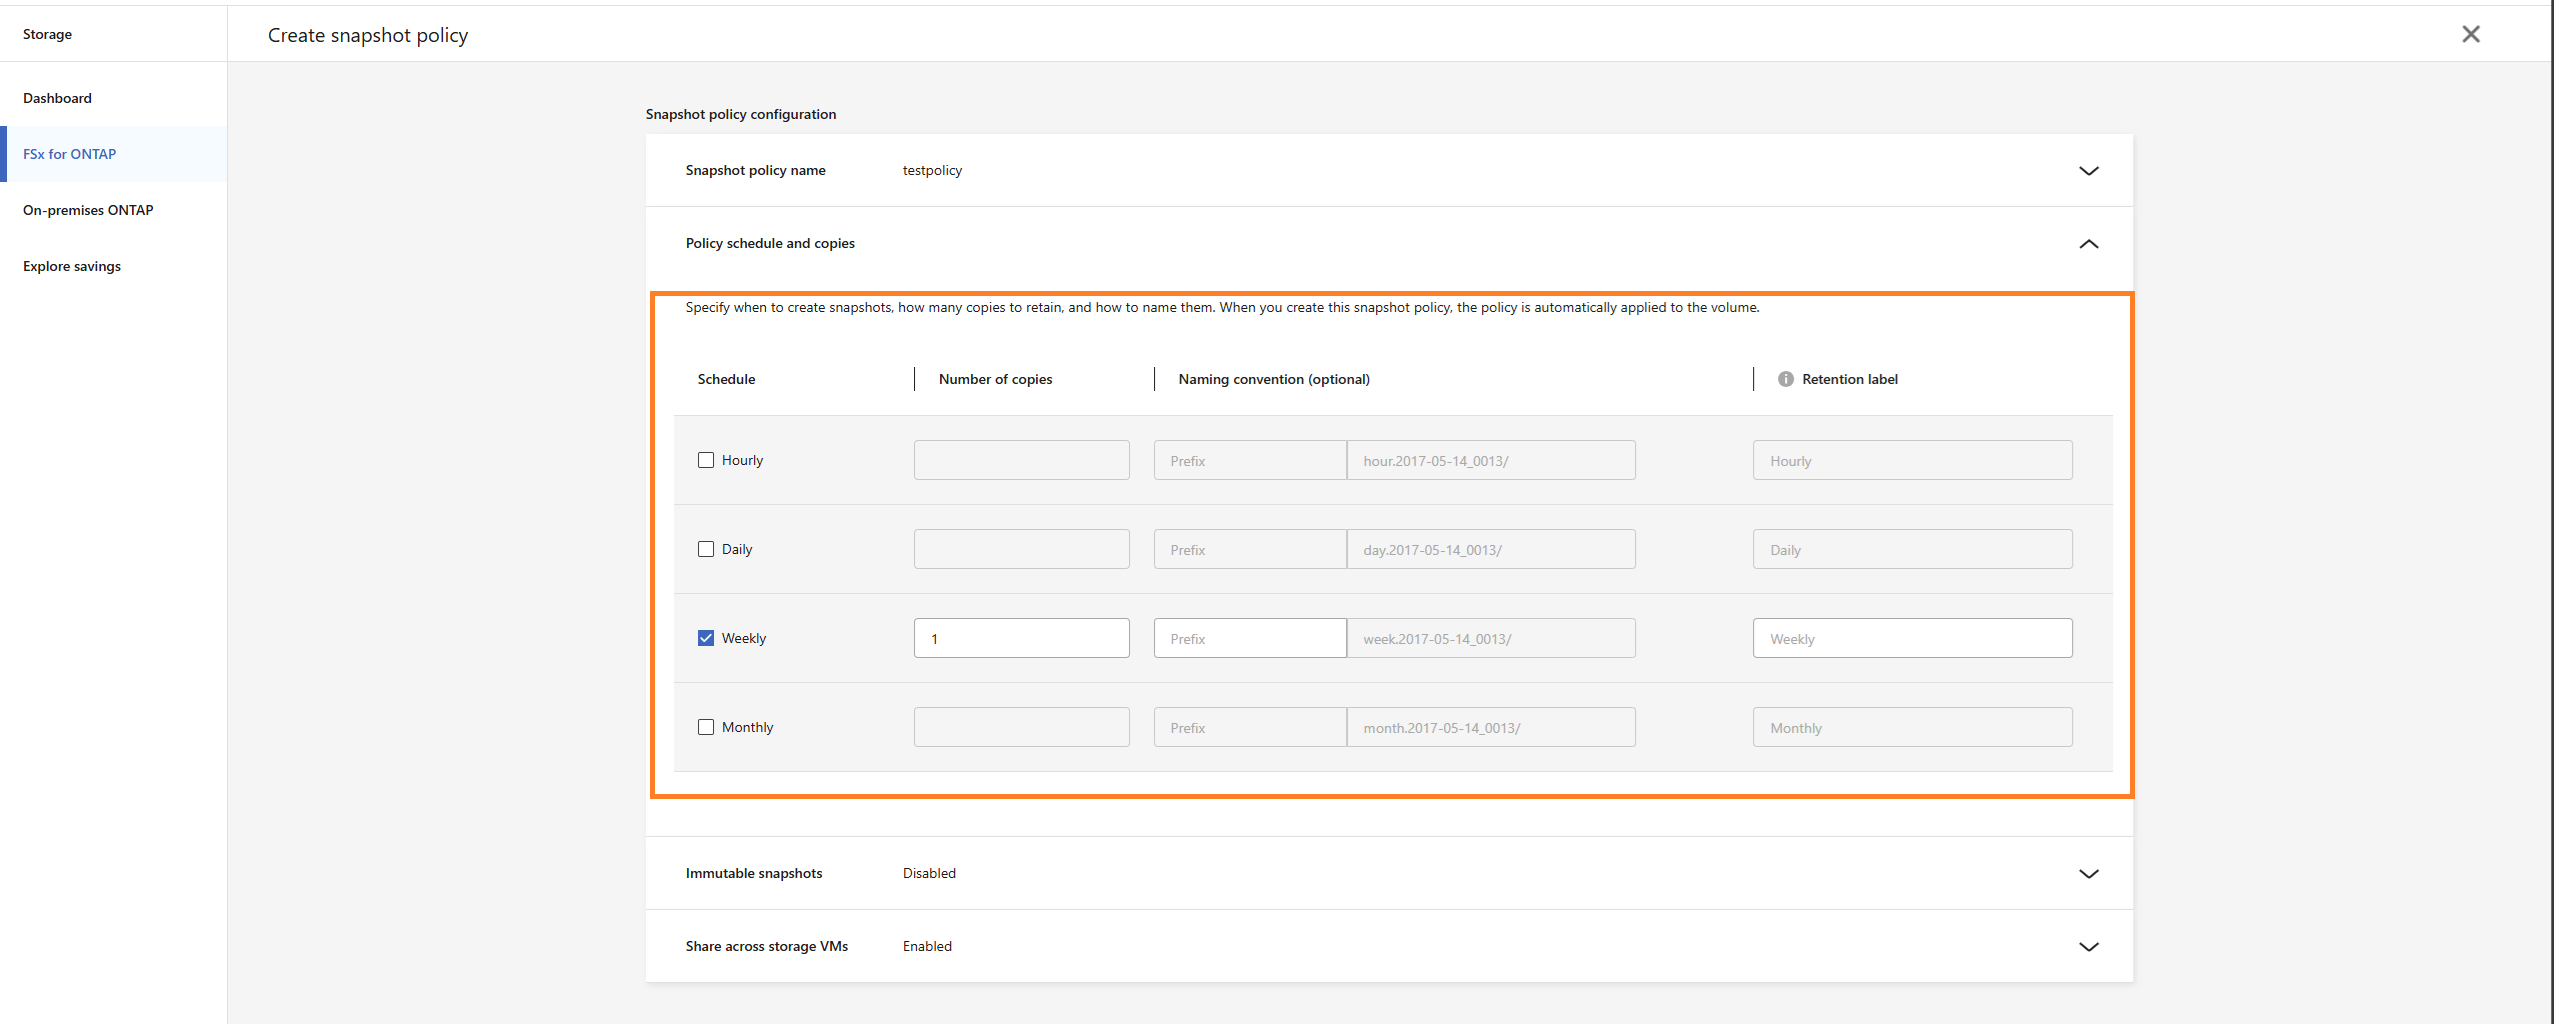Click the day.2017-05-14_0013/ suffix field

point(1491,549)
